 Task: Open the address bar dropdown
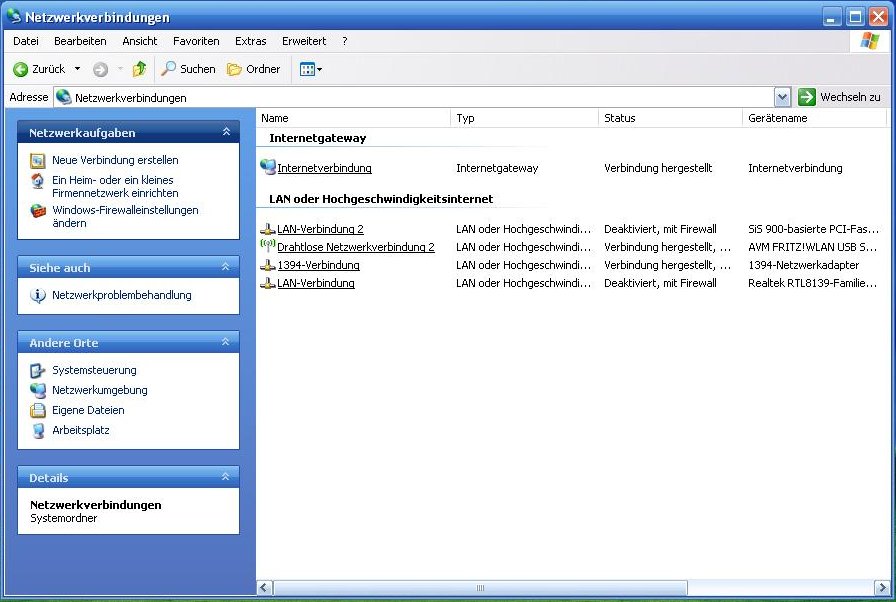point(782,97)
